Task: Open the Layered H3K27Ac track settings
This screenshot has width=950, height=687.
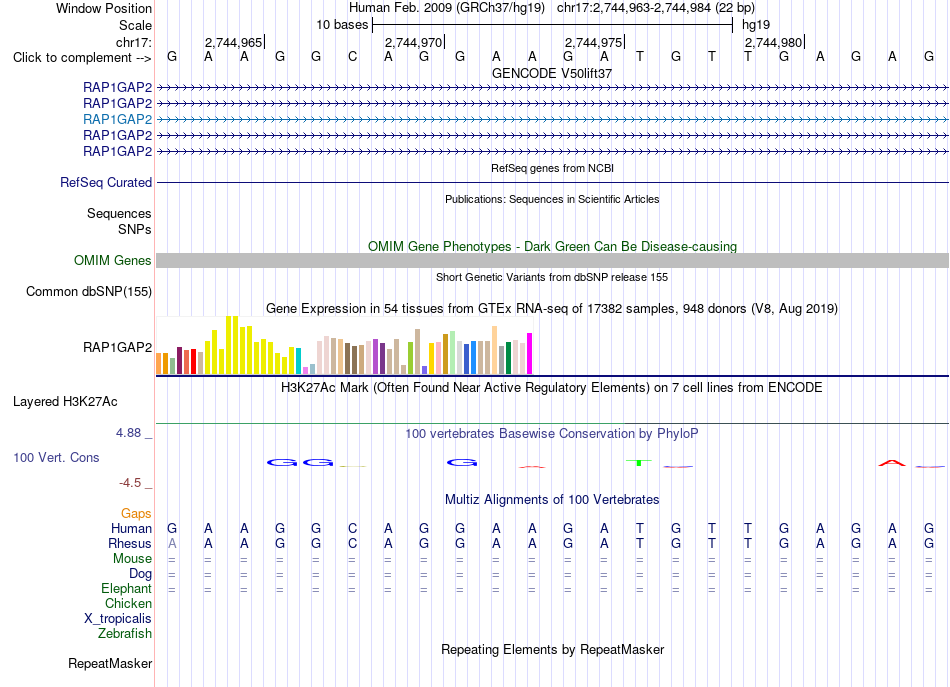Action: point(65,402)
